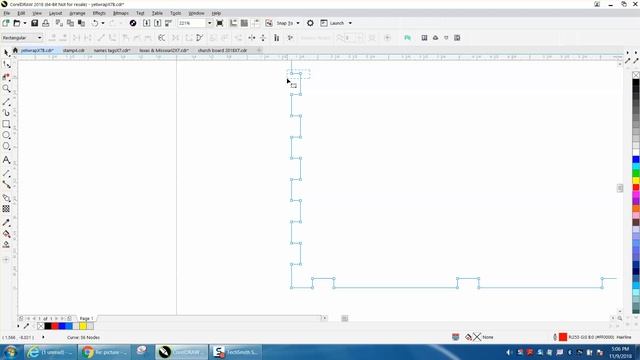Select the Transparency checkerboard tool
Screen dimensions: 640x360
(x=6, y=209)
